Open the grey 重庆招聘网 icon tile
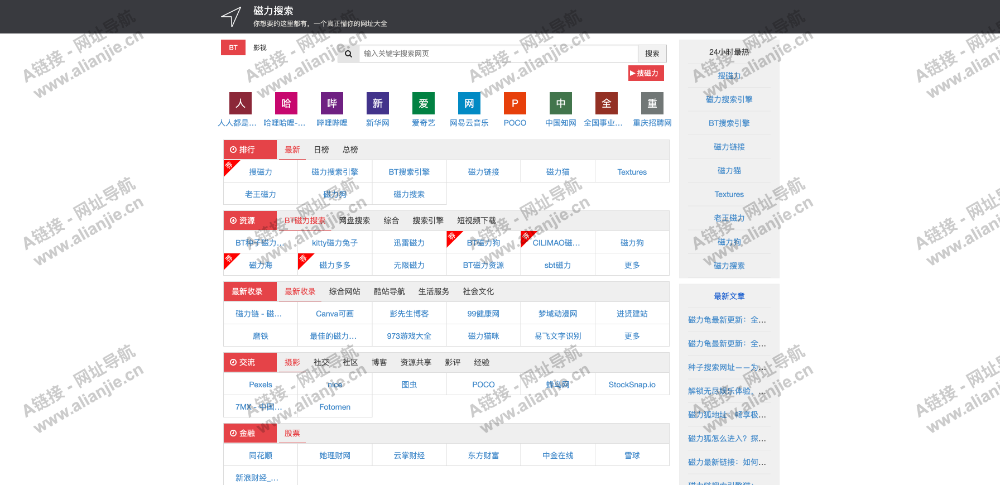 pyautogui.click(x=652, y=103)
